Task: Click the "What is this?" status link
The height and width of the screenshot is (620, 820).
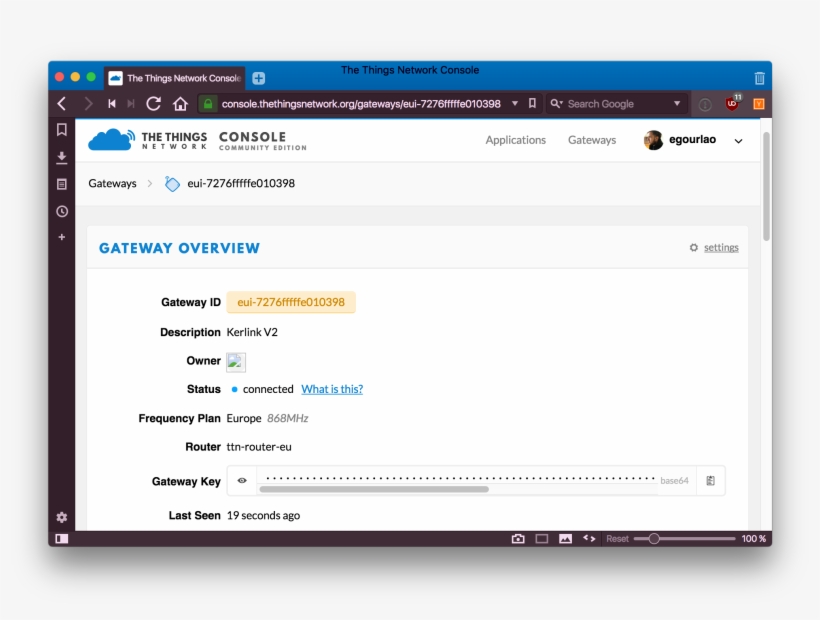Action: pos(332,389)
